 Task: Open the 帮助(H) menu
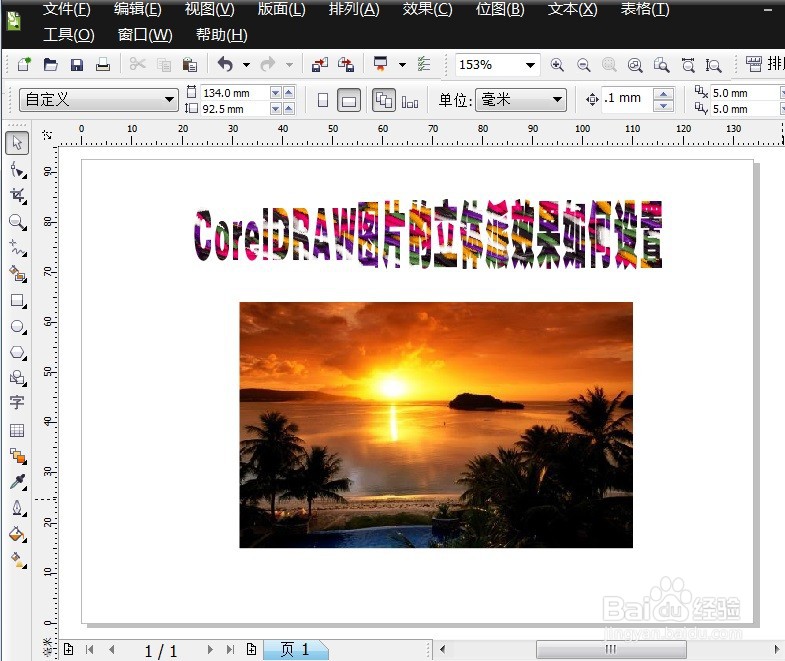(x=222, y=35)
